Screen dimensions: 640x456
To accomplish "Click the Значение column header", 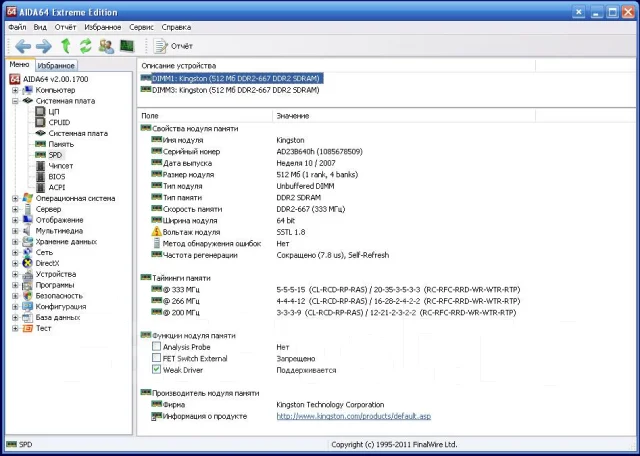I will (404, 116).
